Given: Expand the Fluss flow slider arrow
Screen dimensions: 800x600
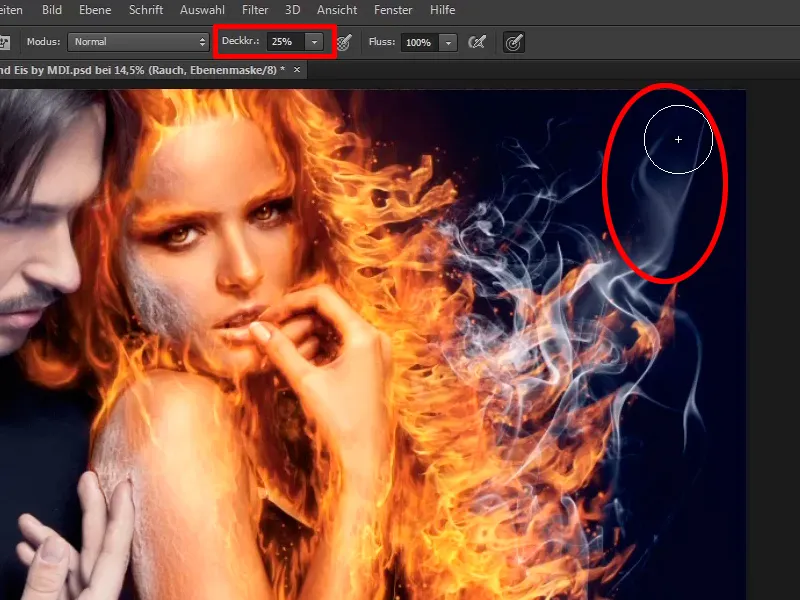Looking at the screenshot, I should pos(448,42).
